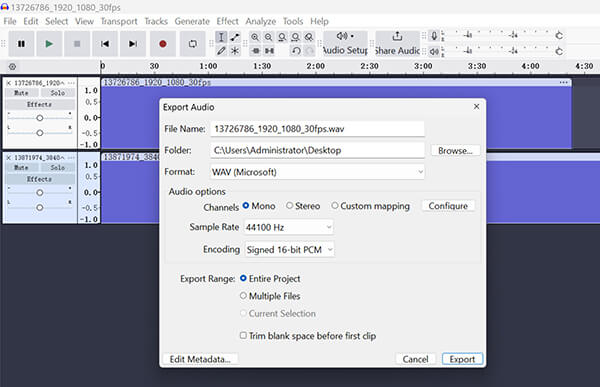Viewport: 600px width, 387px height.
Task: Close track 13726786_1920 with its X
Action: click(9, 83)
